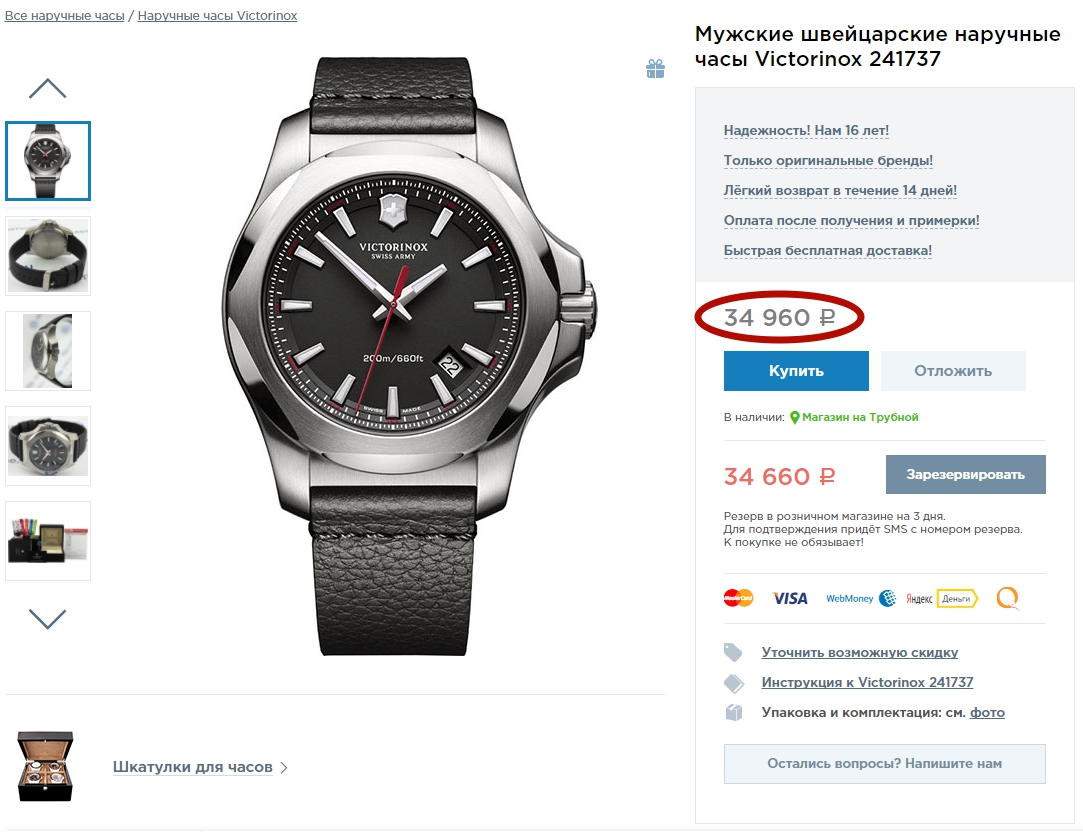This screenshot has width=1083, height=832.
Task: Go to 'Все наручные часы' breadcrumb
Action: (65, 16)
